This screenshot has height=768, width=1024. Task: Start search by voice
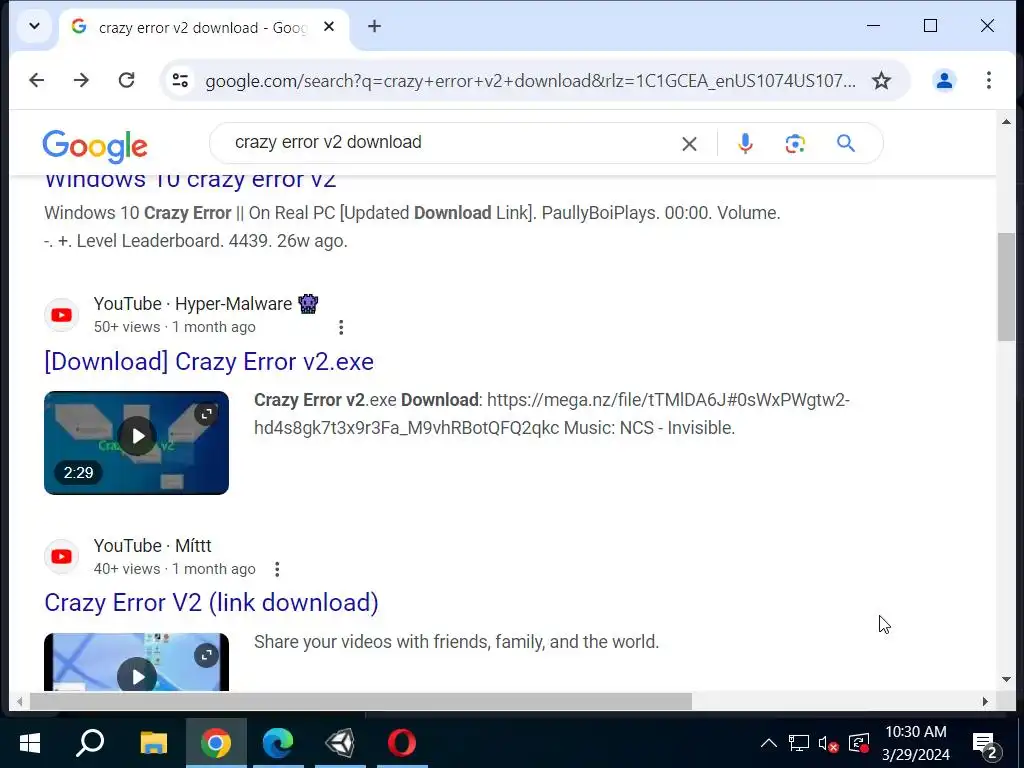click(745, 144)
